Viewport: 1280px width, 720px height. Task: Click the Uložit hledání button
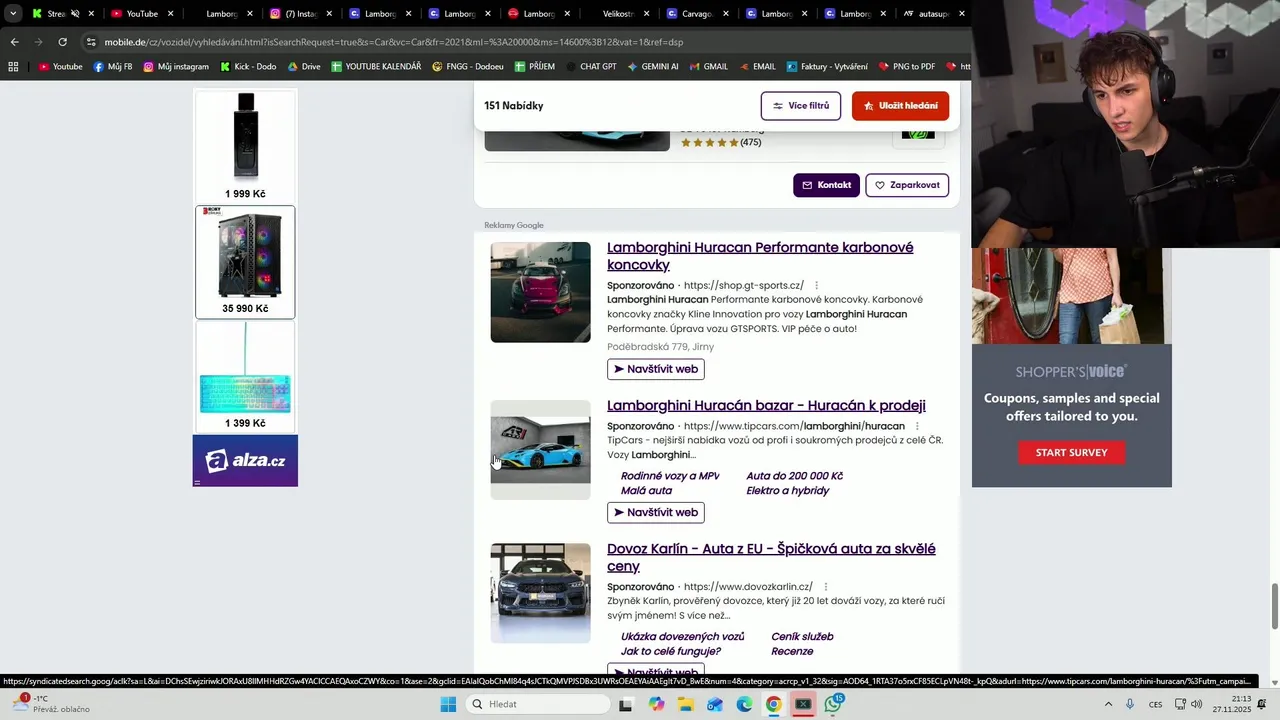(900, 106)
